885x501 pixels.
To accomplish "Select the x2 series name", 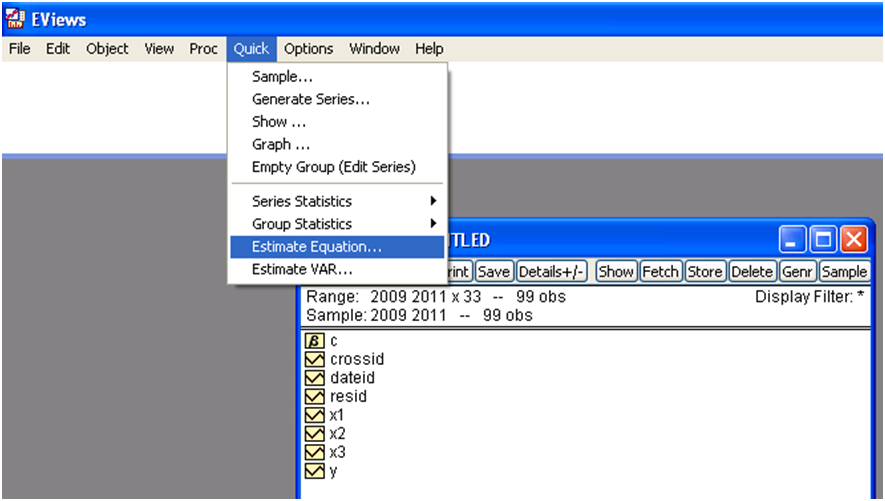I will 337,434.
